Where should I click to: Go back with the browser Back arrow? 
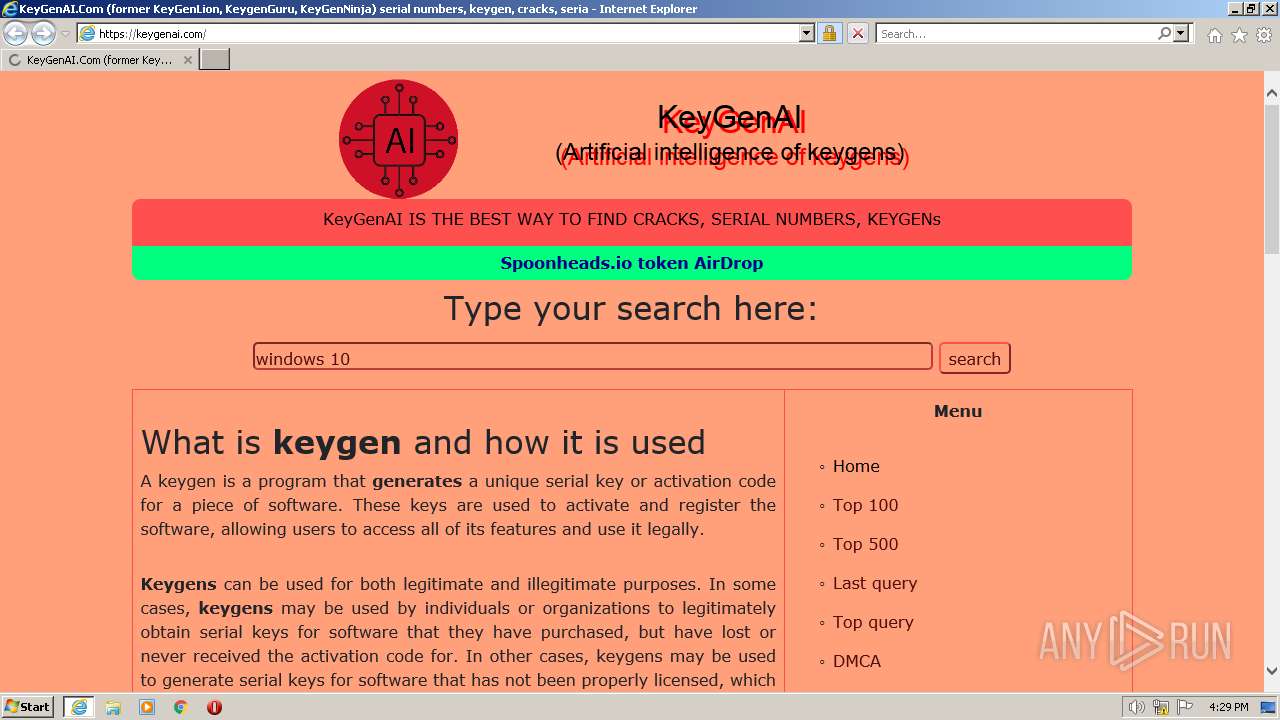click(15, 33)
